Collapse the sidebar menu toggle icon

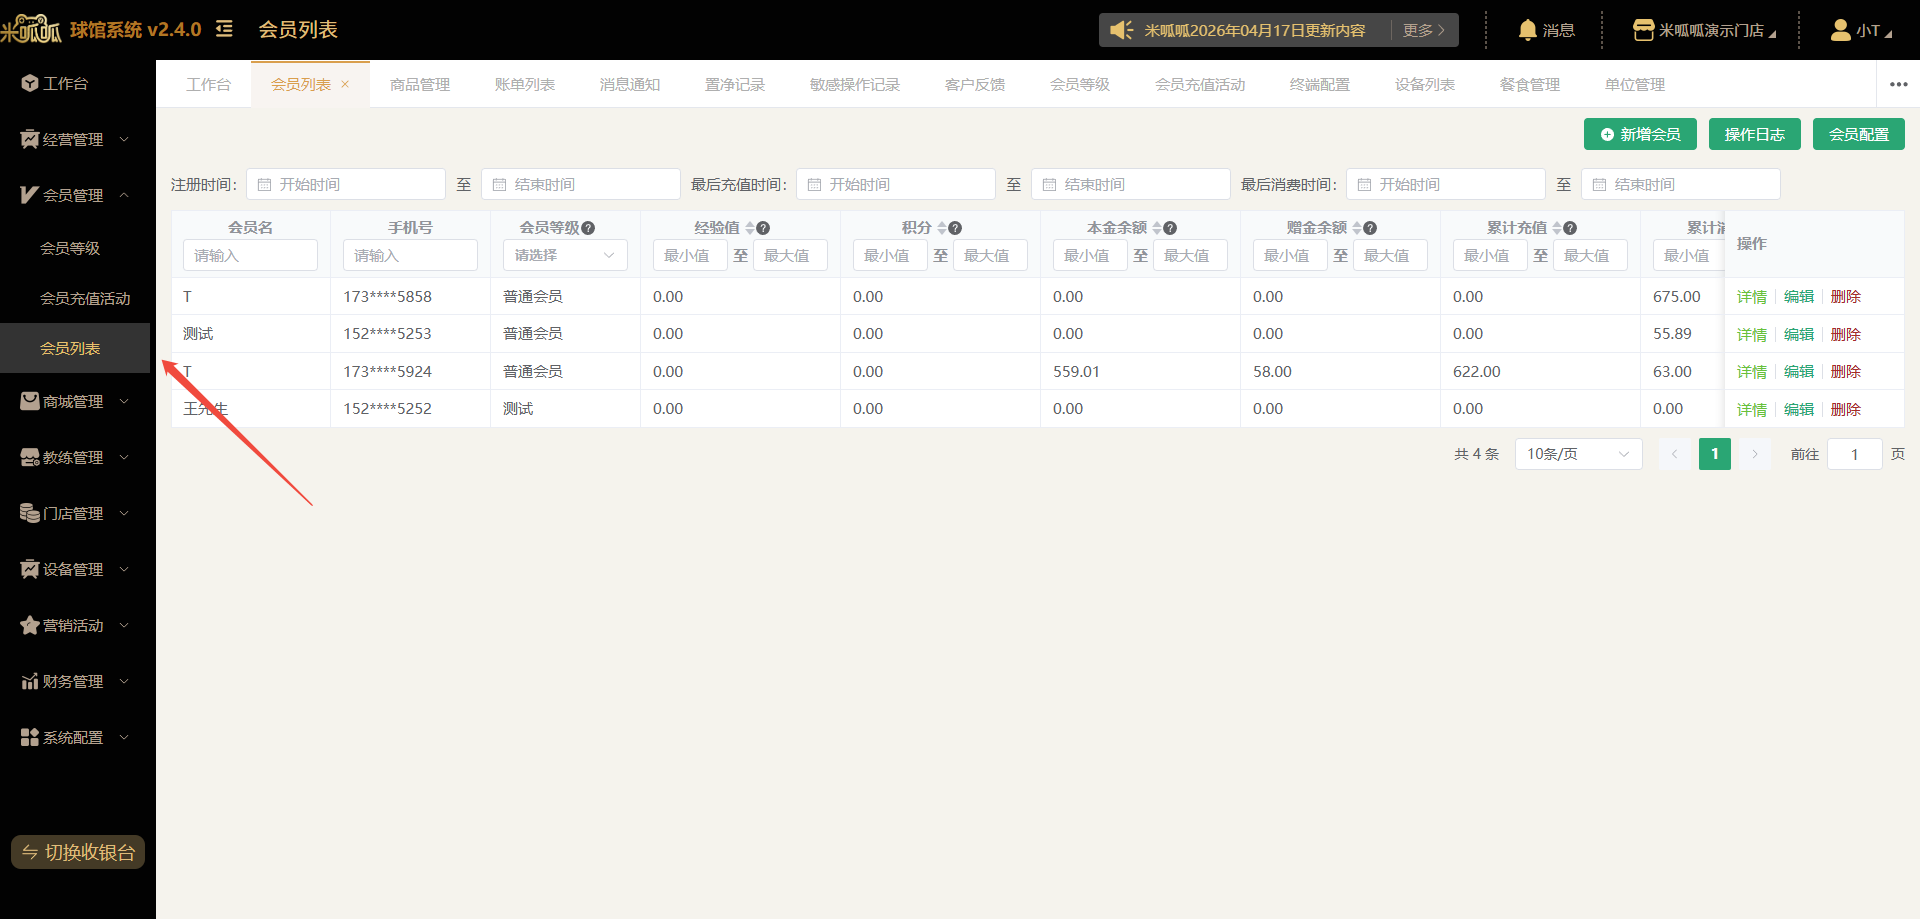[224, 29]
